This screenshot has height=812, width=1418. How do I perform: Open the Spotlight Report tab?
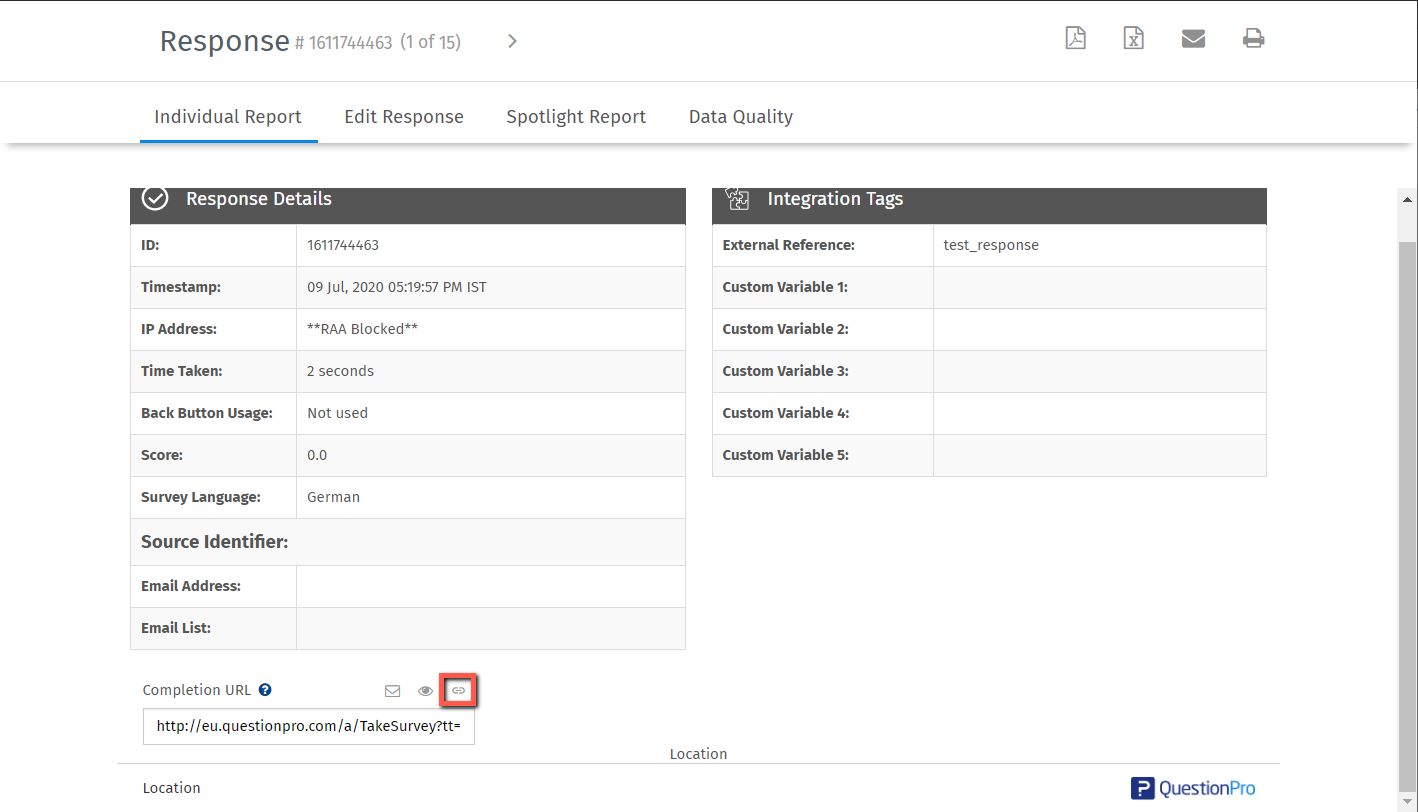point(576,117)
